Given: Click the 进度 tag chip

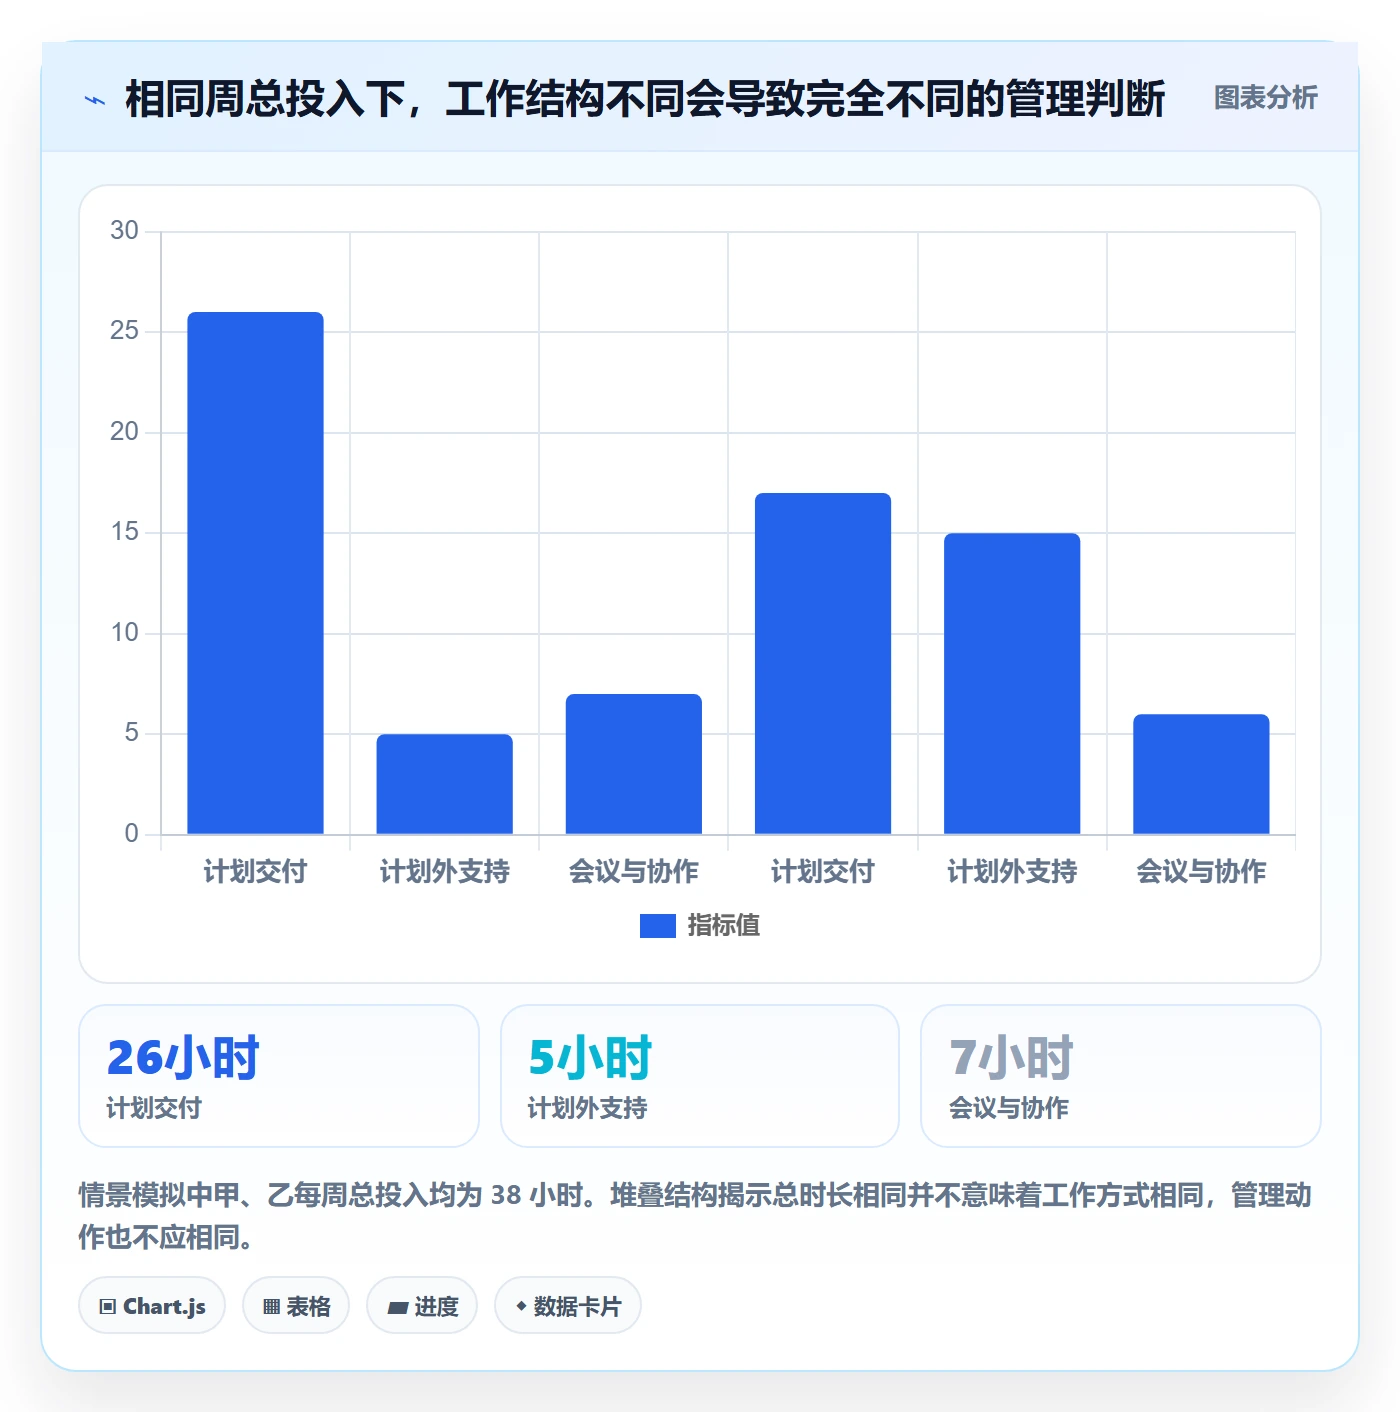Looking at the screenshot, I should 422,1306.
